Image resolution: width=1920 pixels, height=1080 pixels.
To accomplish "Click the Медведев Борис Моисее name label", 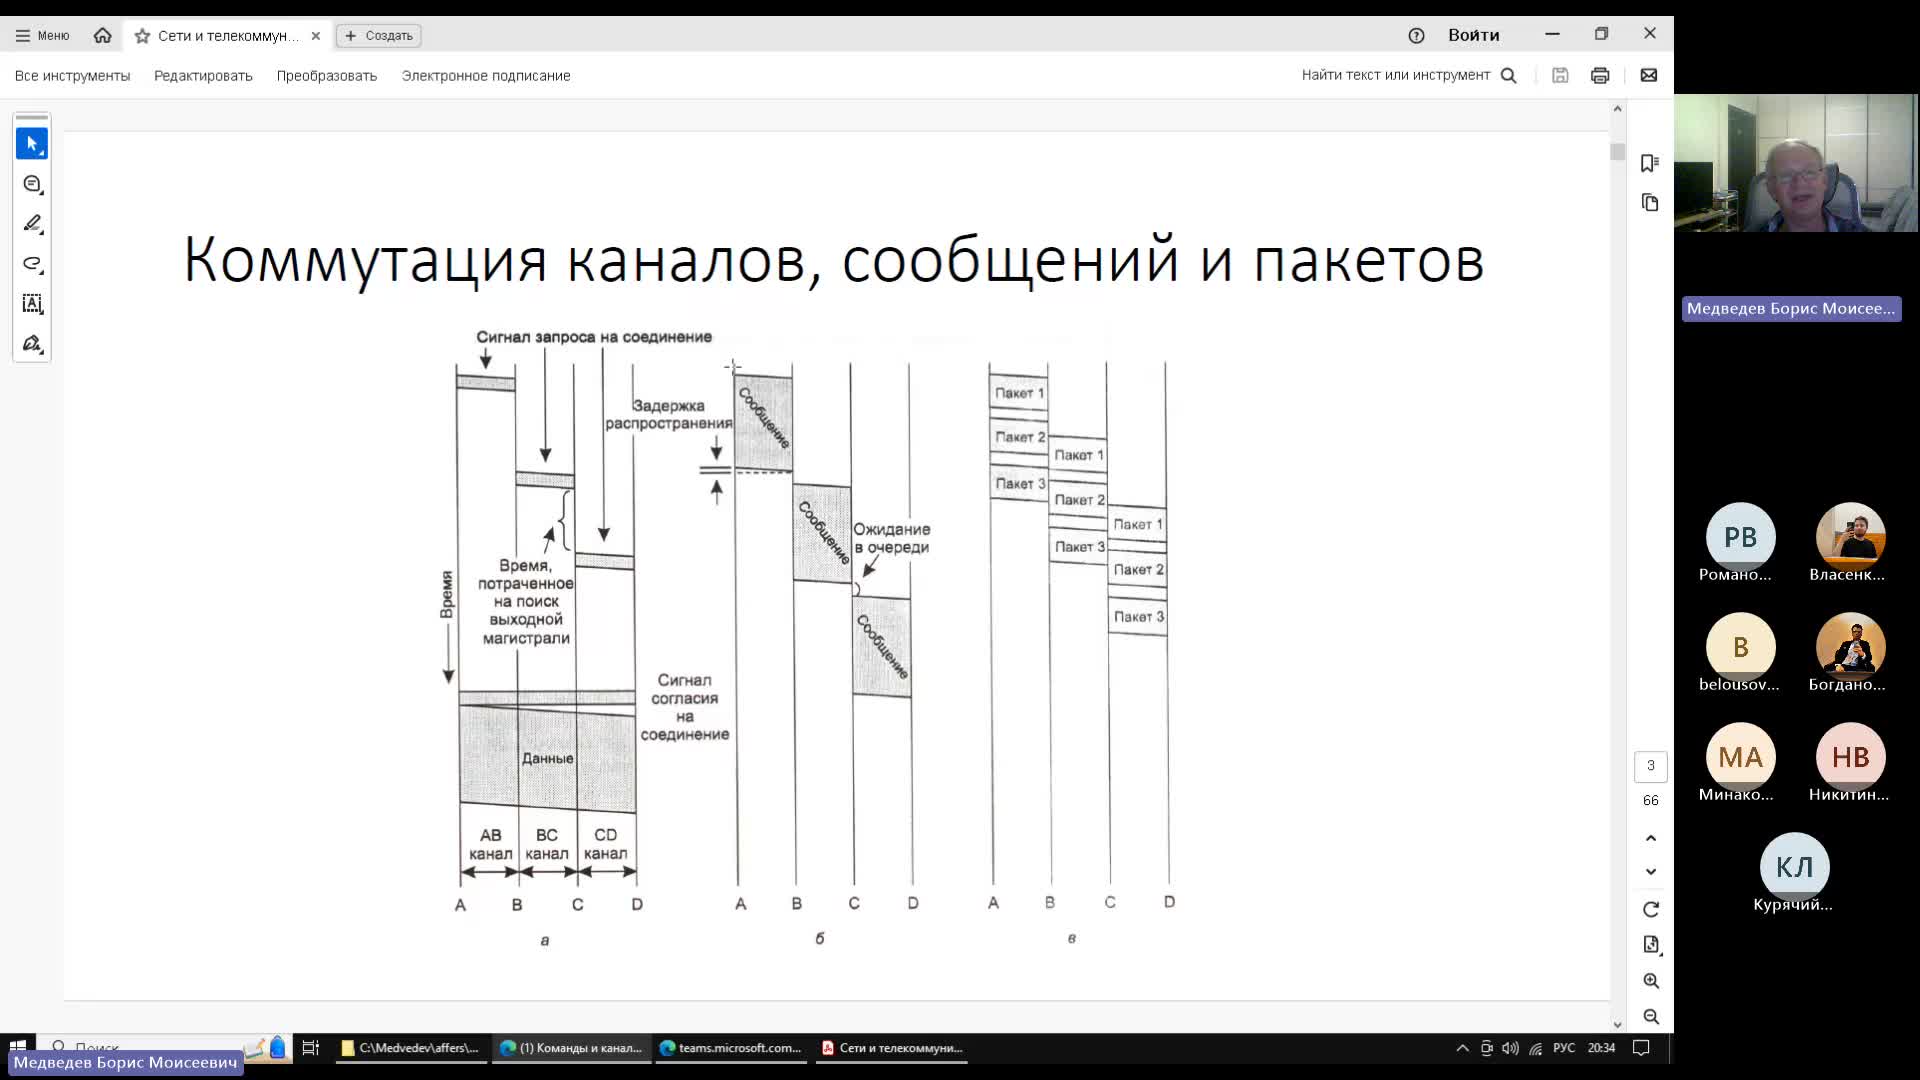I will [x=1790, y=308].
